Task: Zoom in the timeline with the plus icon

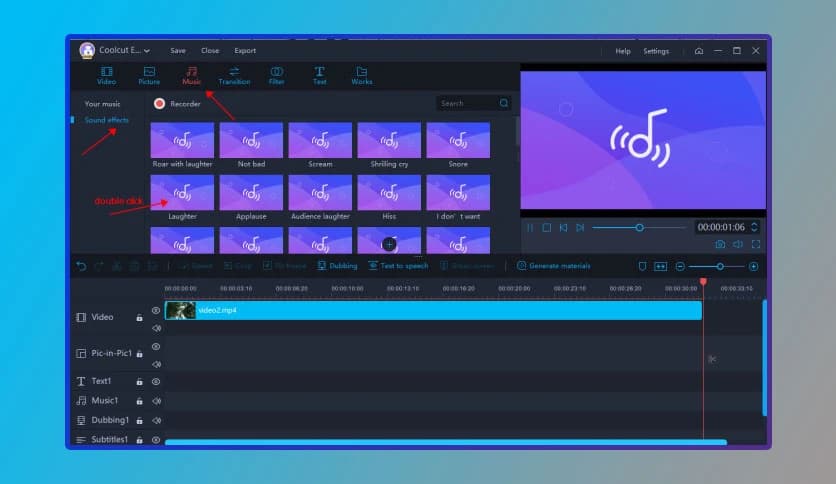Action: [x=753, y=266]
